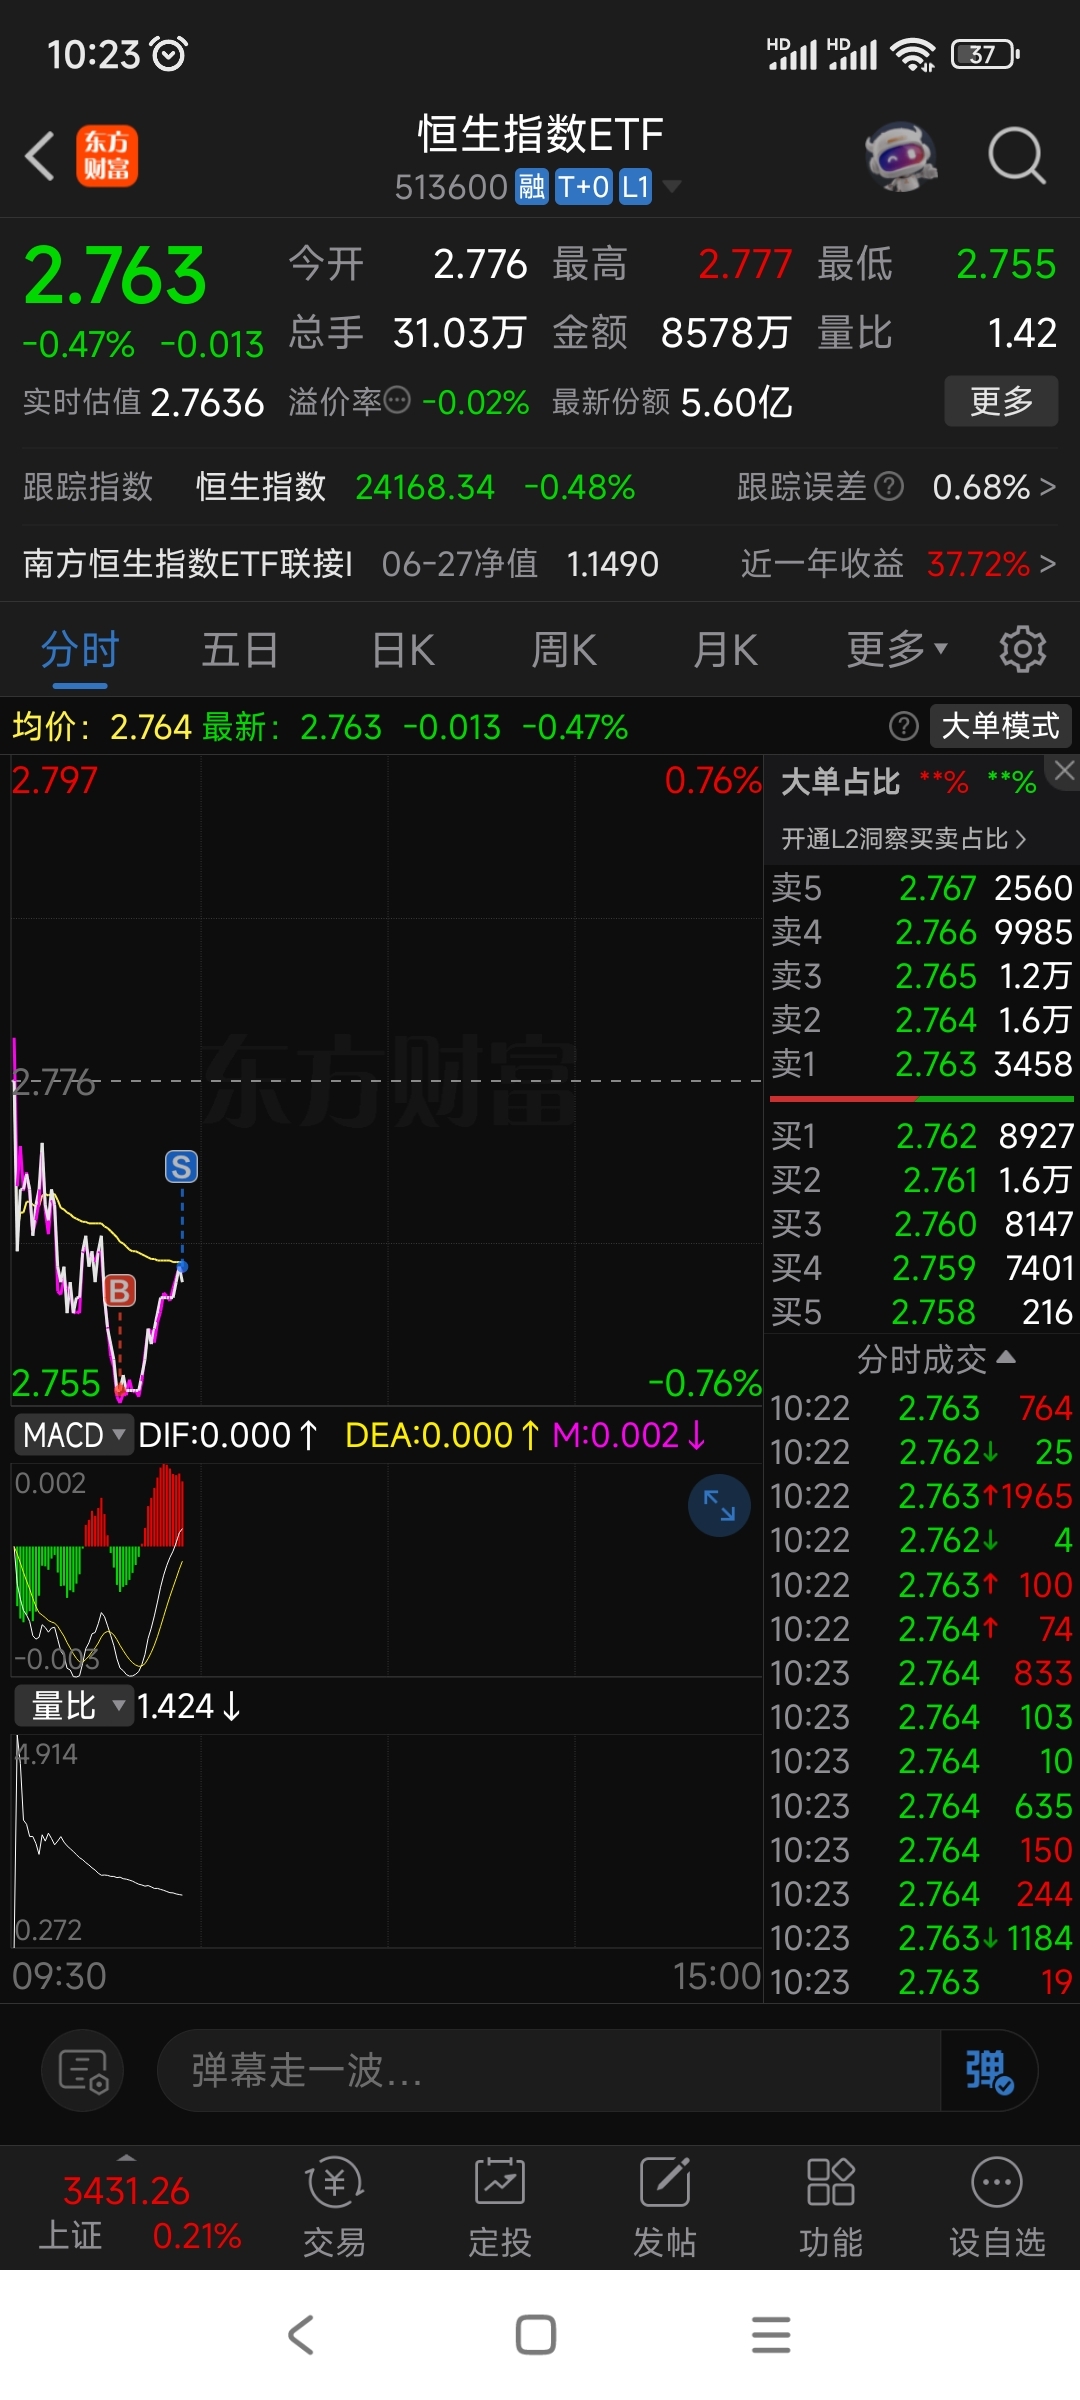Tap the battery indicator in status bar
Image resolution: width=1080 pixels, height=2400 pixels.
[x=985, y=54]
